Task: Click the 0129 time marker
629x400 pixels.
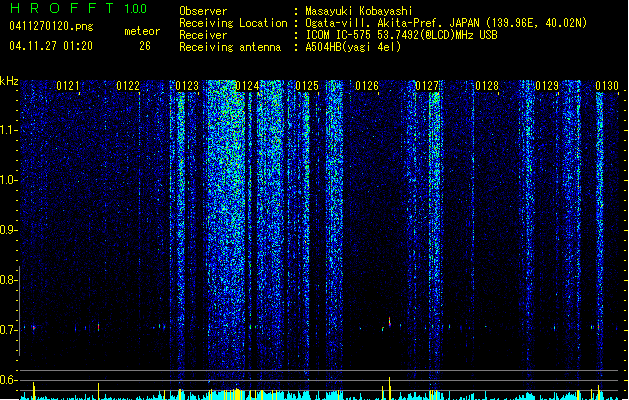Action: [x=547, y=86]
